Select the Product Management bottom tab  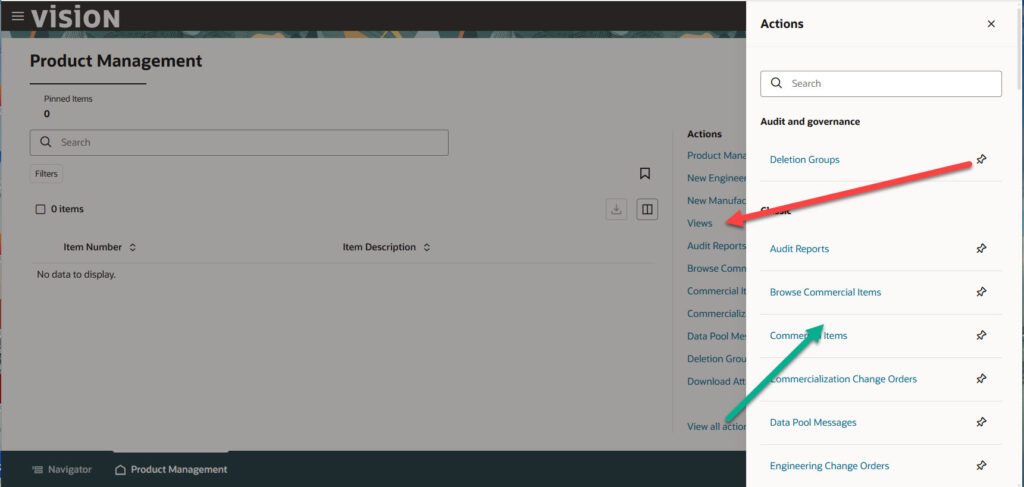171,469
